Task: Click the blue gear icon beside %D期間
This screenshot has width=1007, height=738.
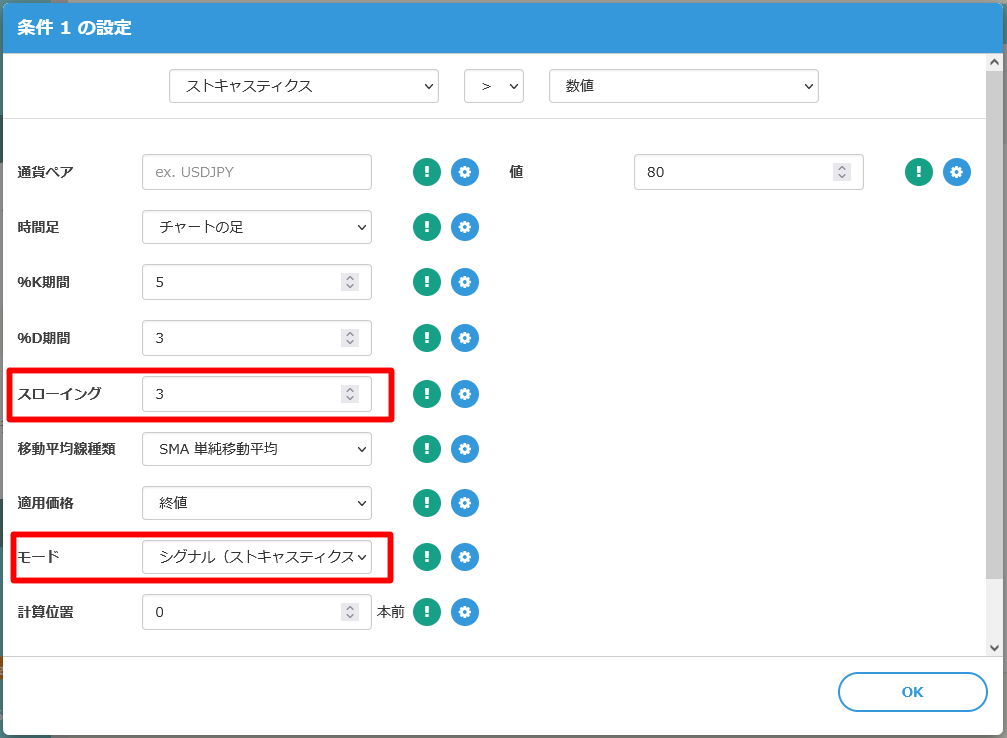Action: [x=464, y=338]
